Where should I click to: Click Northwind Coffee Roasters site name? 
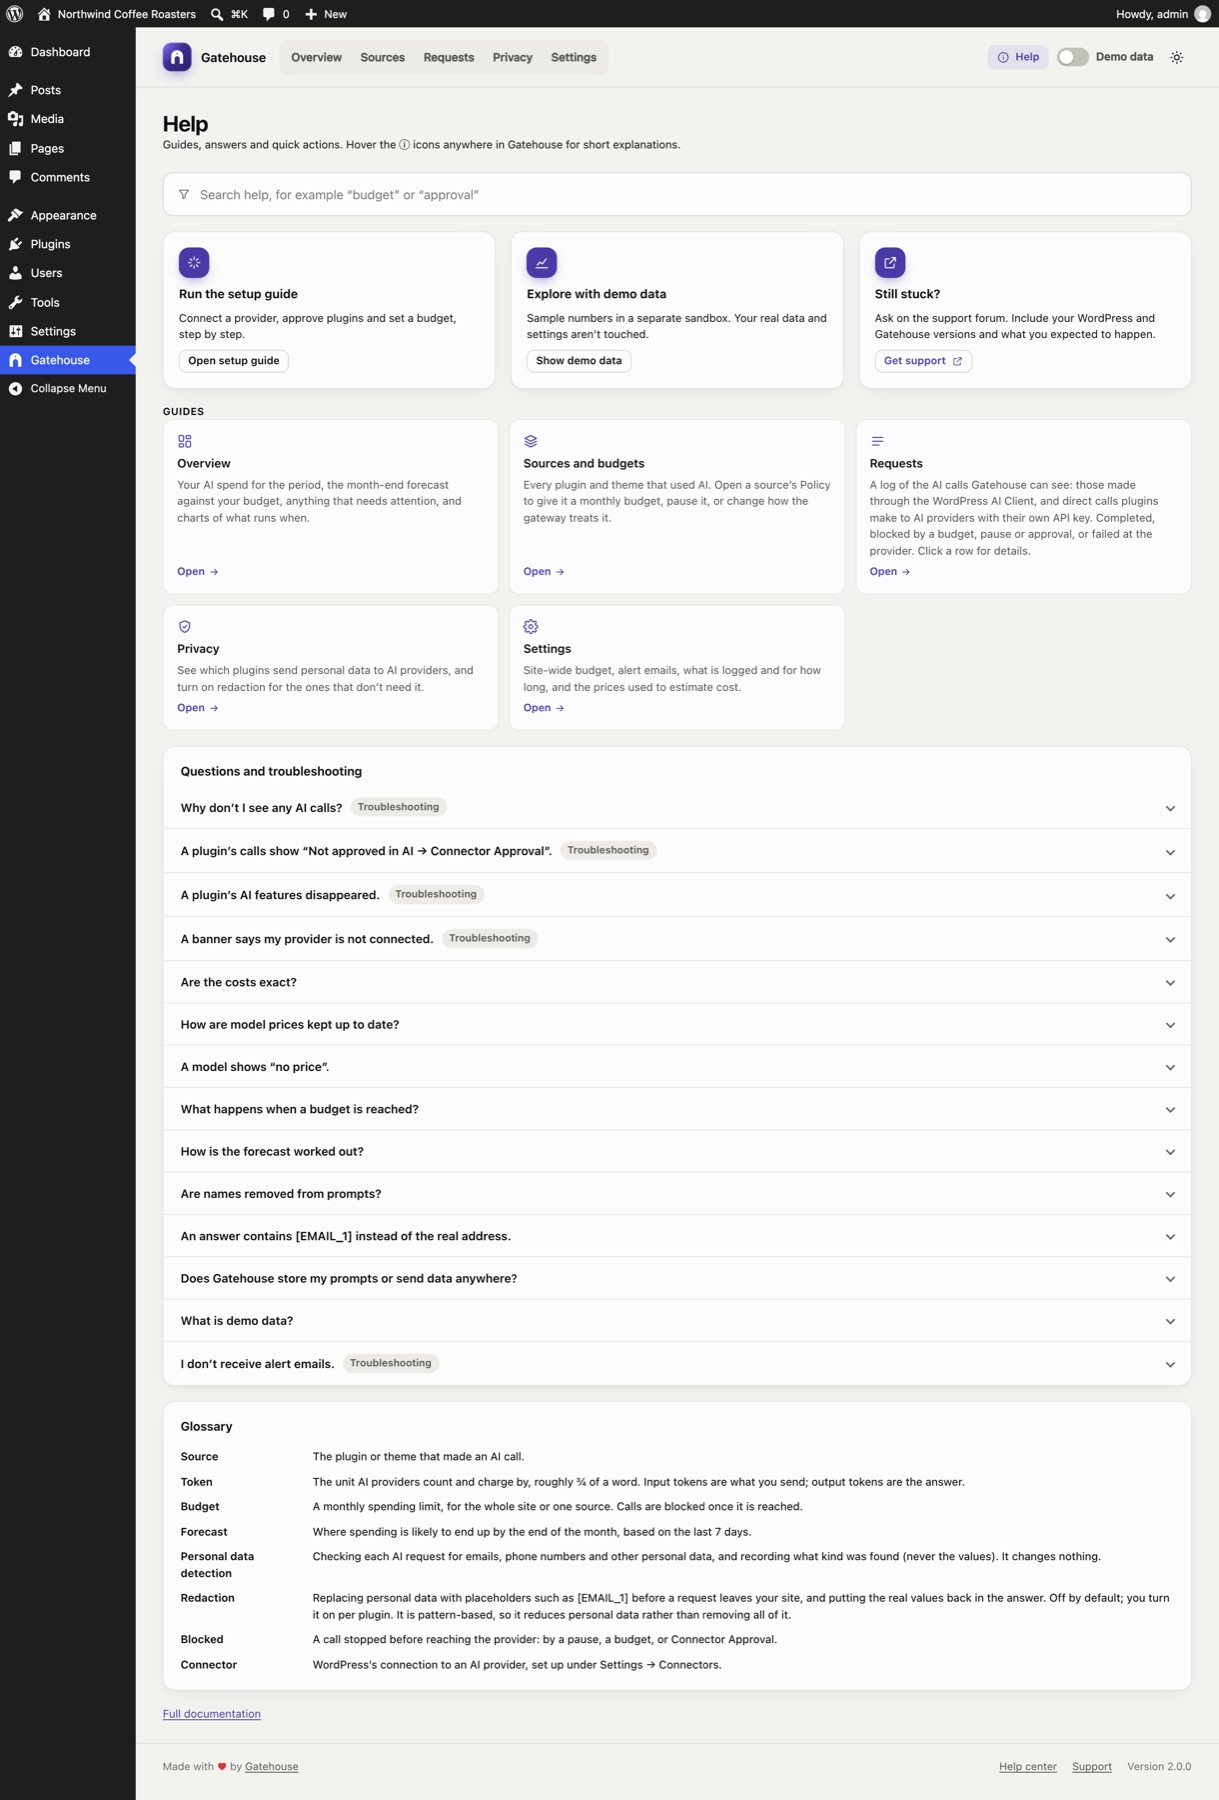pyautogui.click(x=127, y=14)
